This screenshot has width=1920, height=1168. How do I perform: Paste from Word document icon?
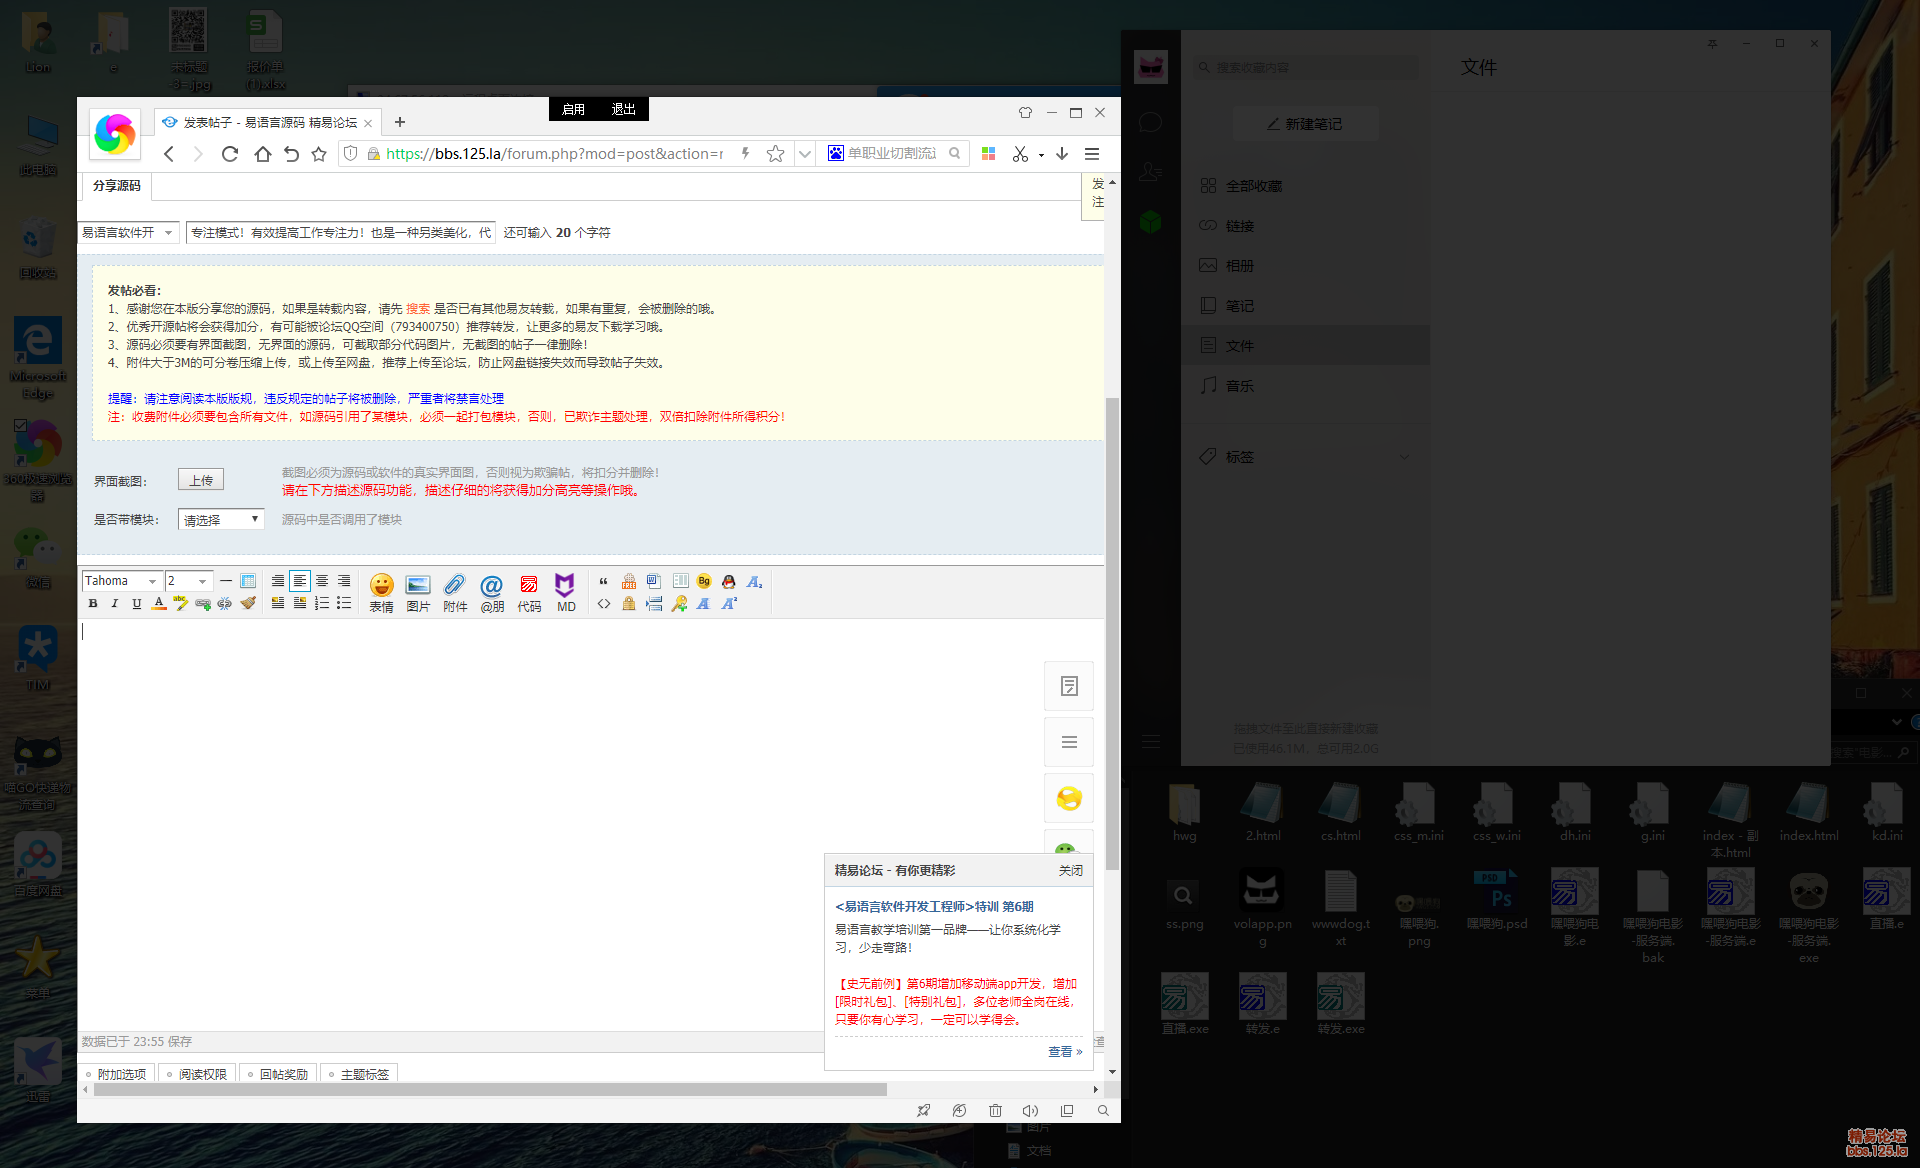654,581
